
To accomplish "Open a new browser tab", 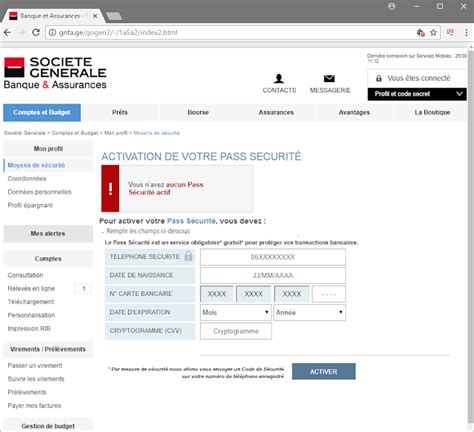I will coord(114,16).
